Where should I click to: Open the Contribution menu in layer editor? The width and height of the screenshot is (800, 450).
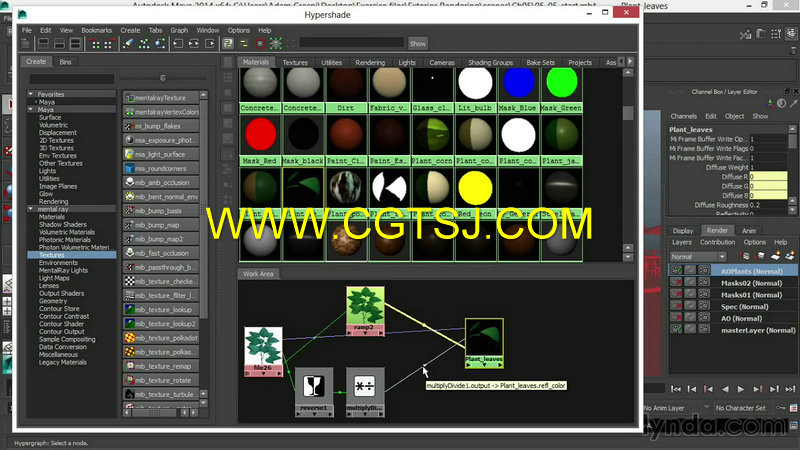[717, 242]
